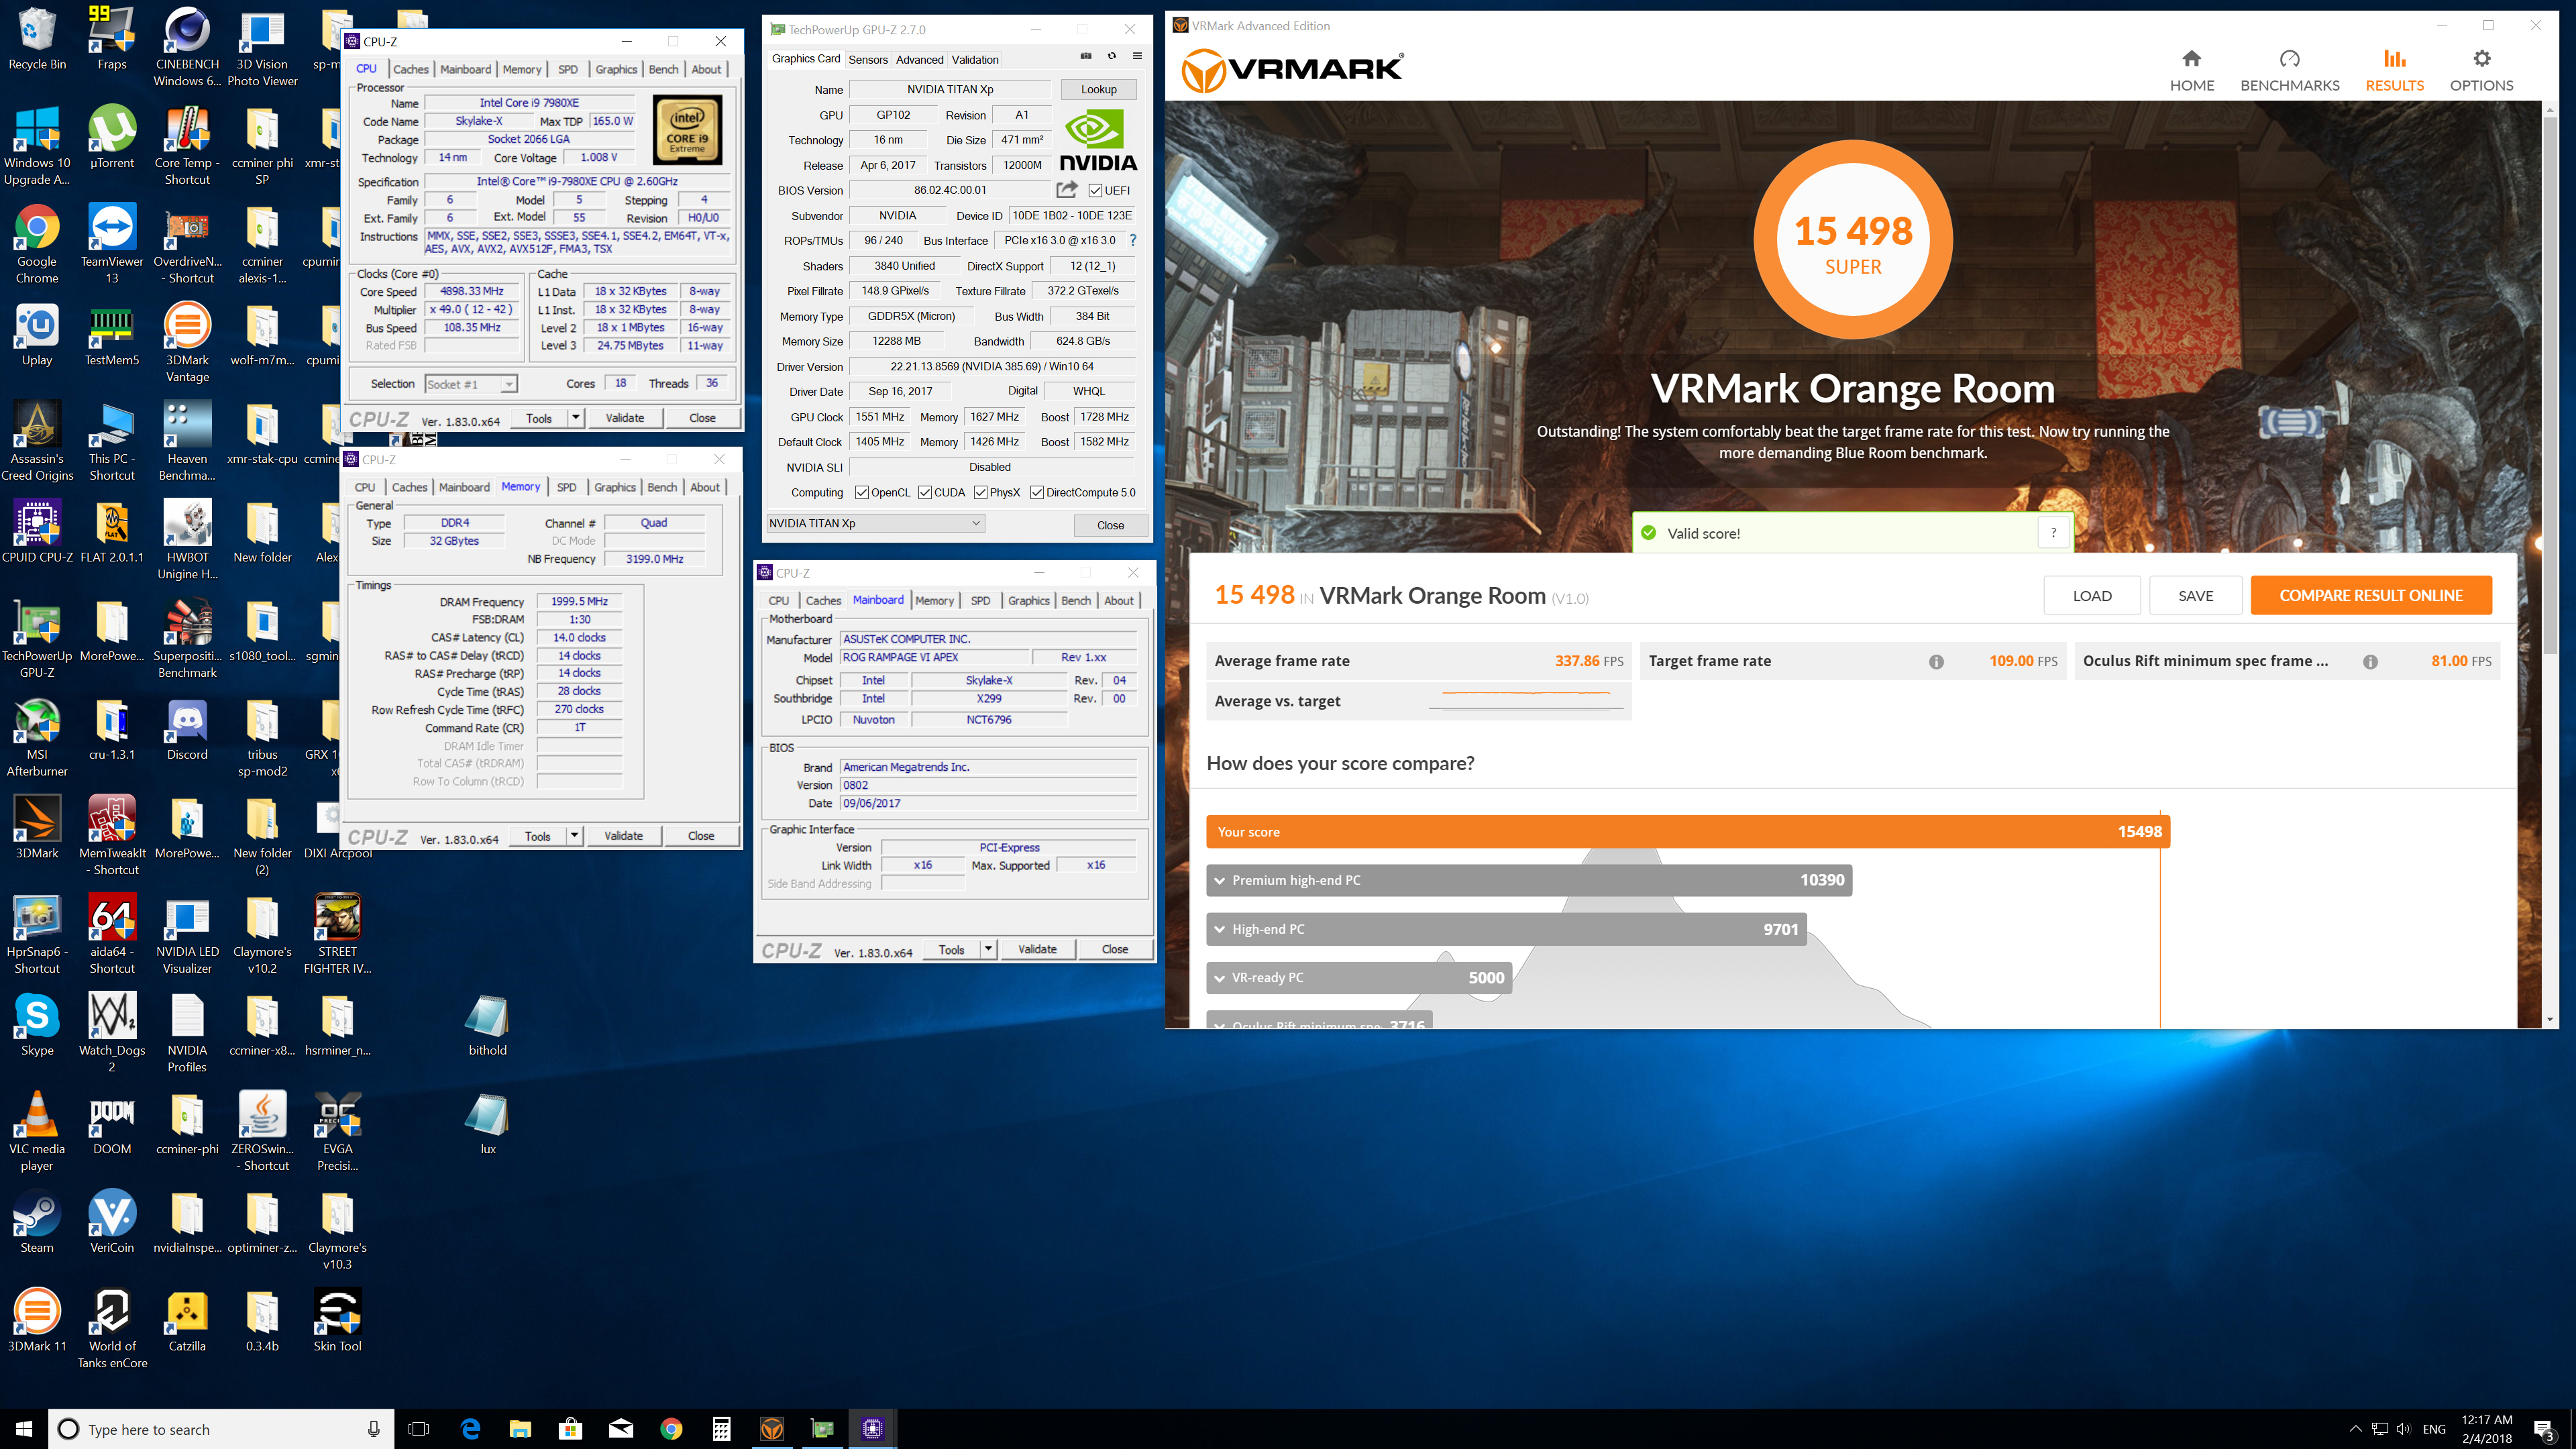Click the BIOS export share icon in GPU-Z

click(x=1067, y=189)
